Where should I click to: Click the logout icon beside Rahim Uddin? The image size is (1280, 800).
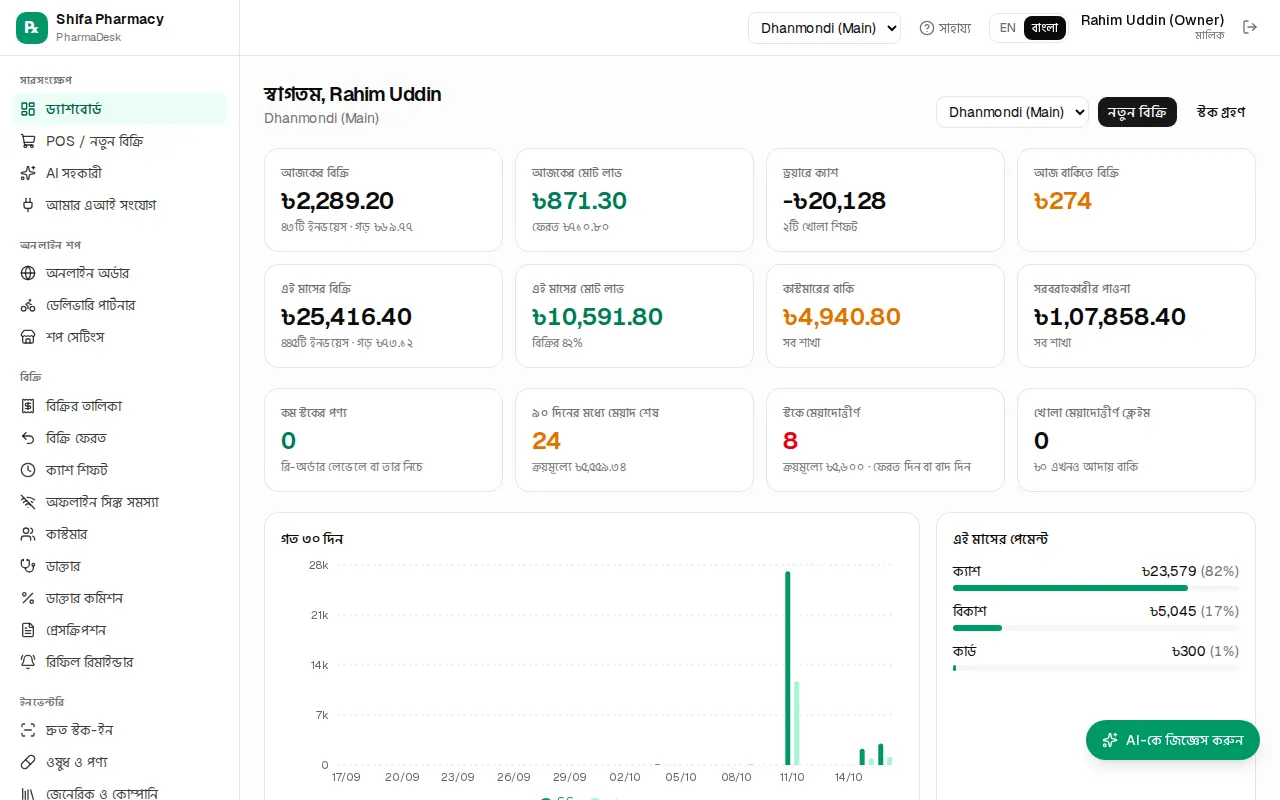pyautogui.click(x=1250, y=27)
